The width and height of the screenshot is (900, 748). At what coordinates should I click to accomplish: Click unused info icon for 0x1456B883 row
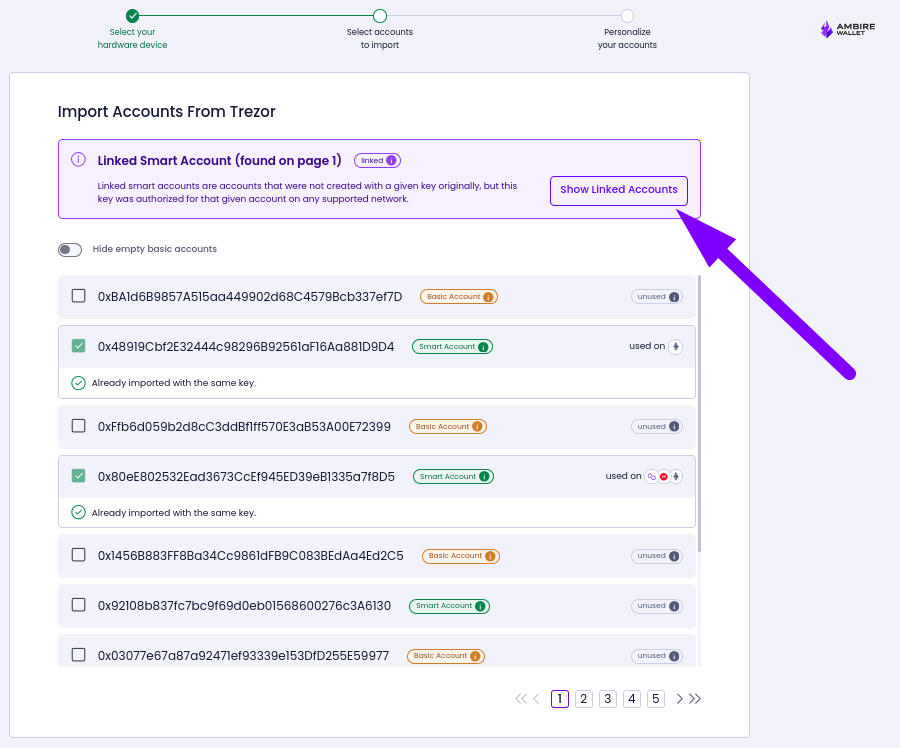click(x=674, y=556)
